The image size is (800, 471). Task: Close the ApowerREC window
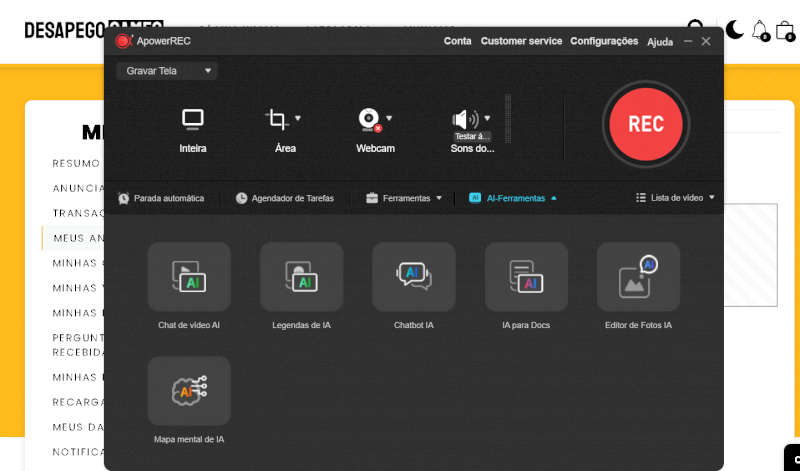[706, 41]
